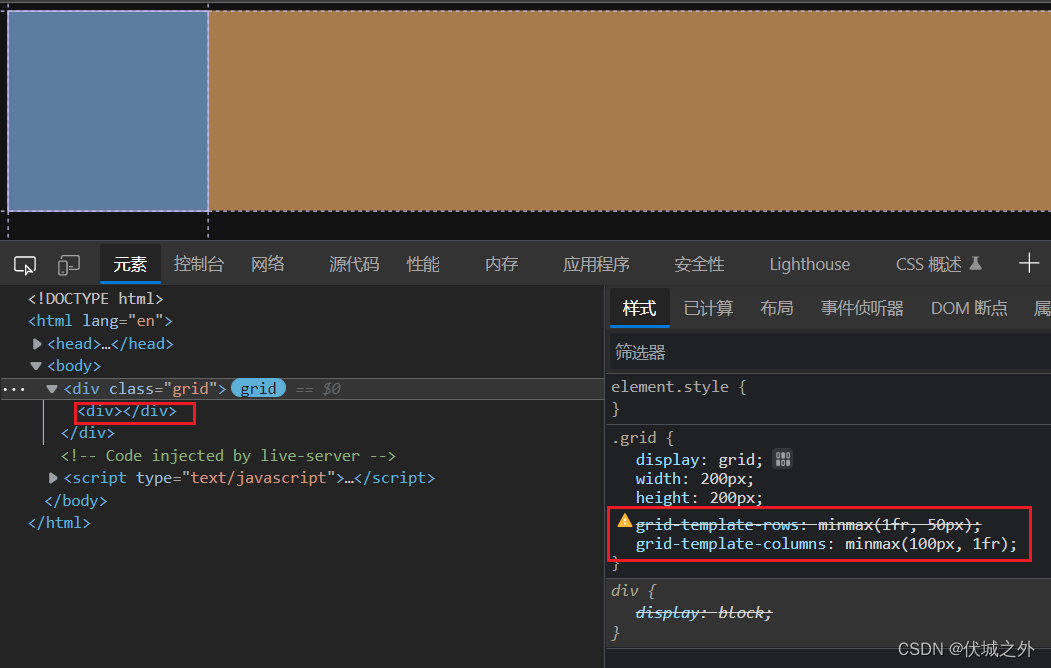
Task: Select the 事件侦听器 pane tab
Action: pos(862,308)
